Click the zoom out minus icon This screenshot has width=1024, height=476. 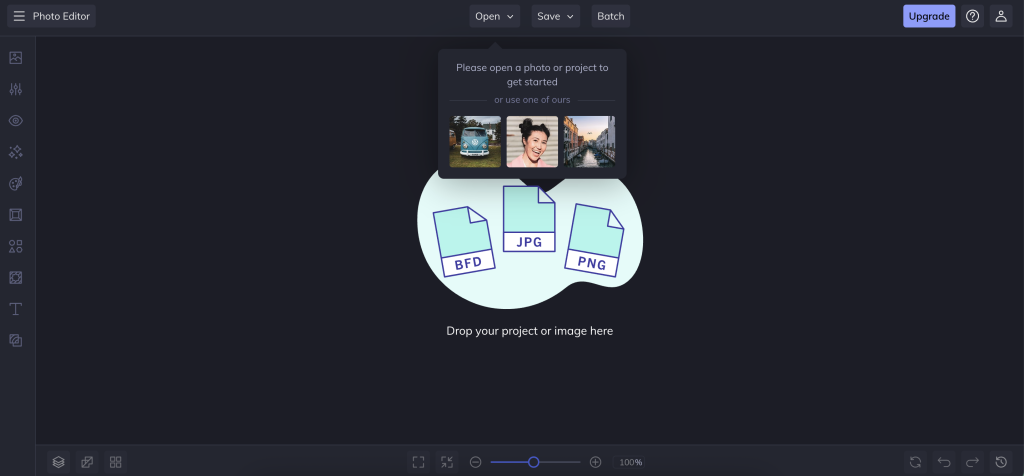tap(475, 462)
